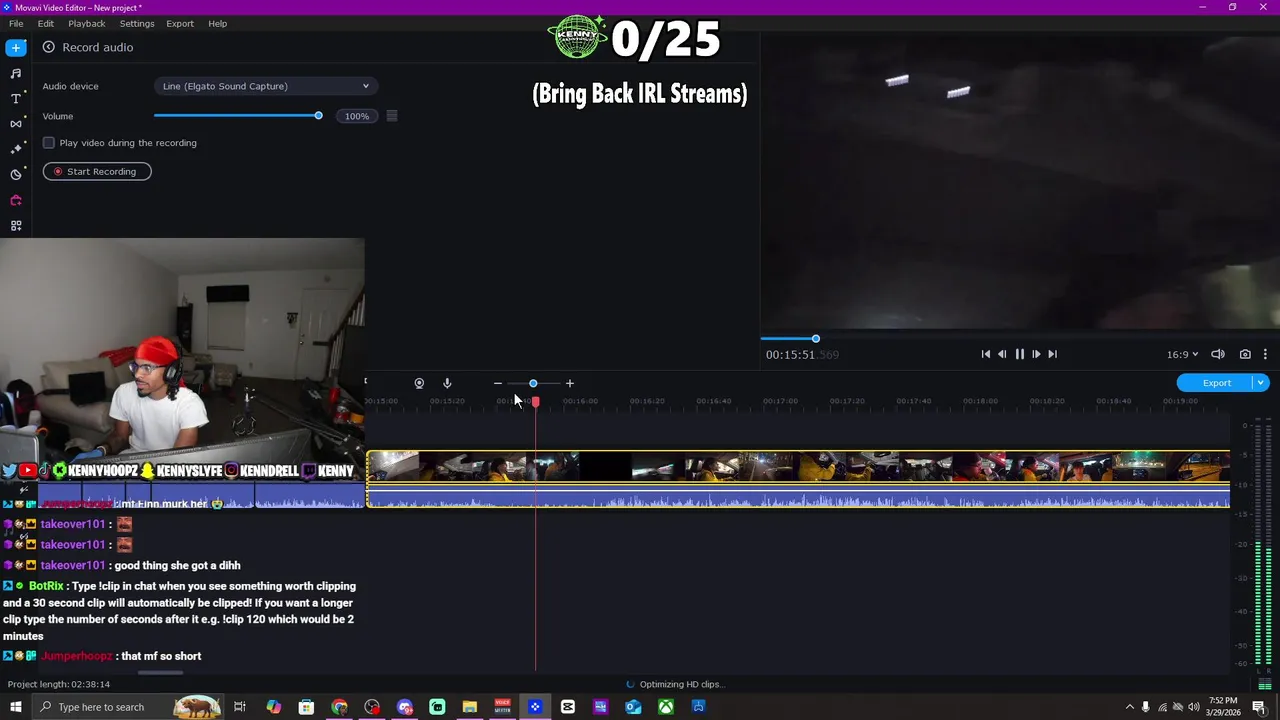Open the Titles T tool
1280x720 pixels.
click(16, 98)
